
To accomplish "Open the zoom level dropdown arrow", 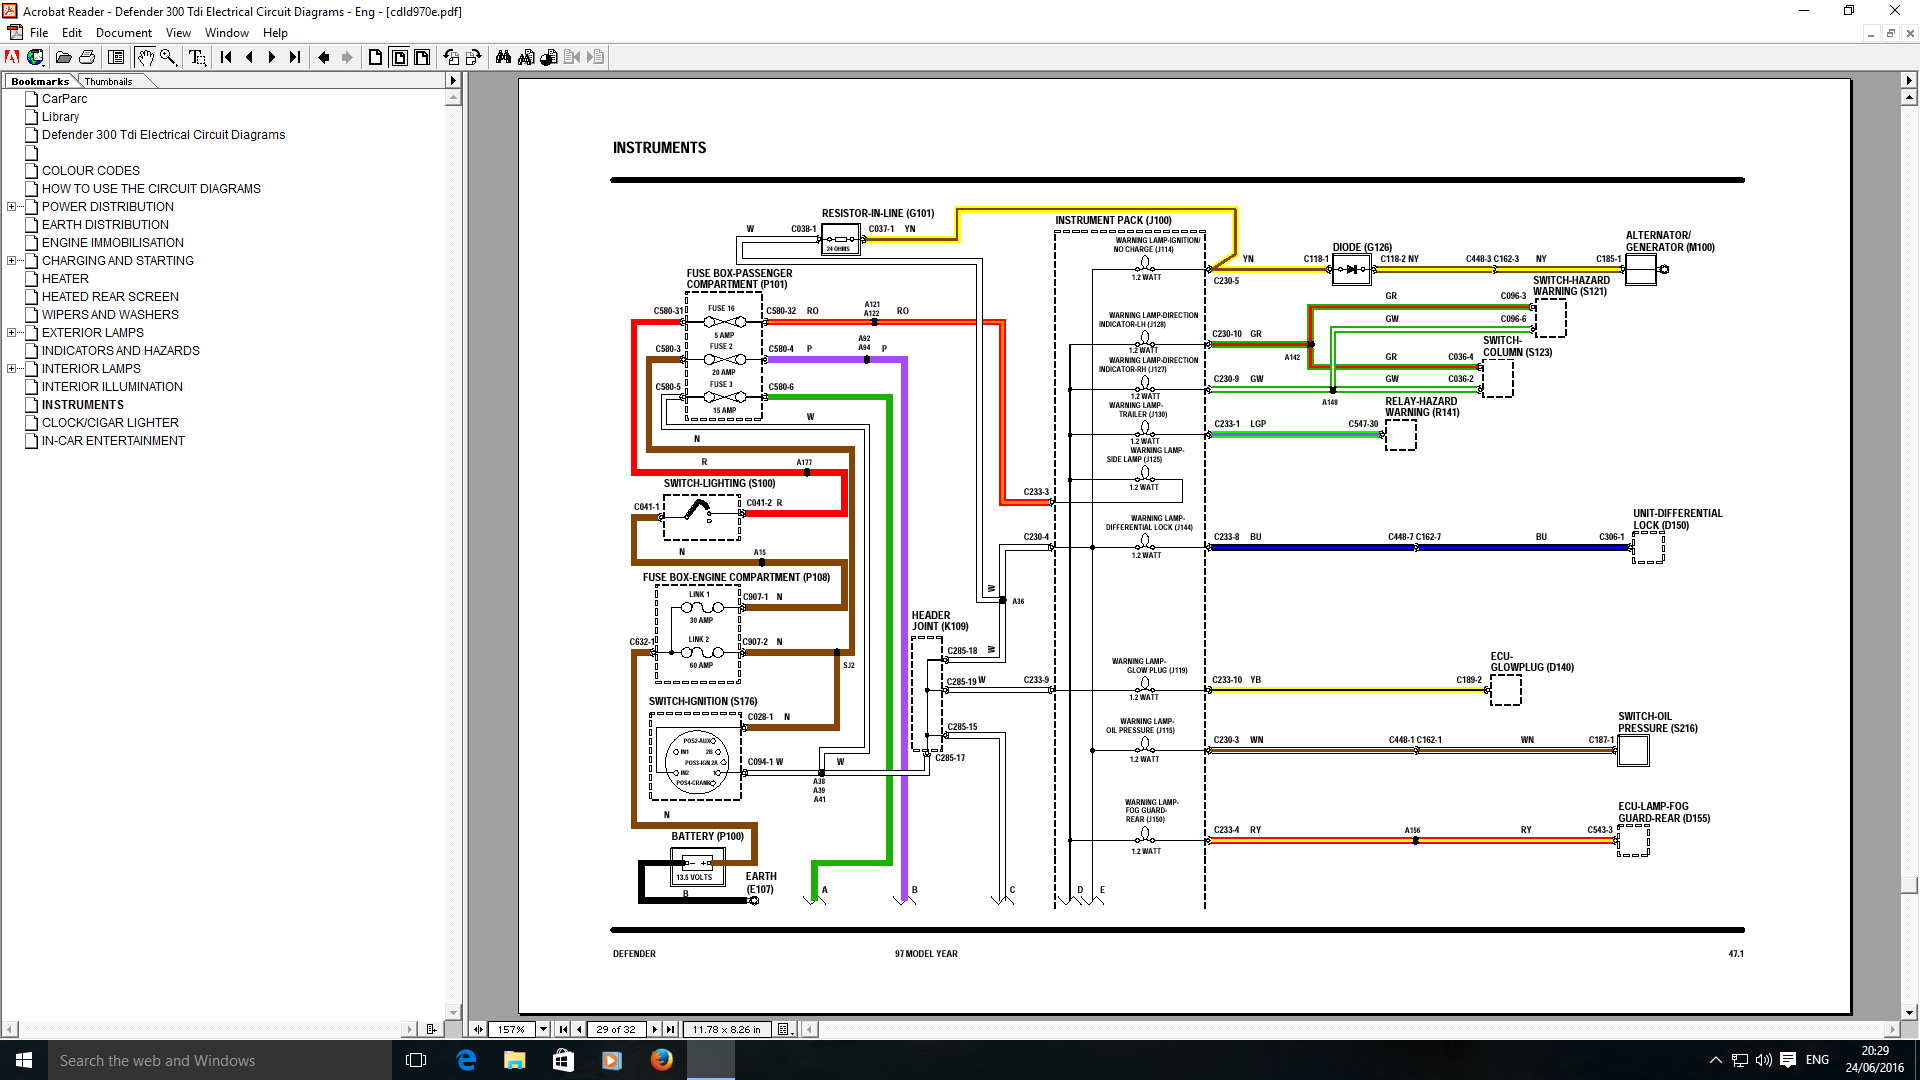I will click(x=543, y=1029).
